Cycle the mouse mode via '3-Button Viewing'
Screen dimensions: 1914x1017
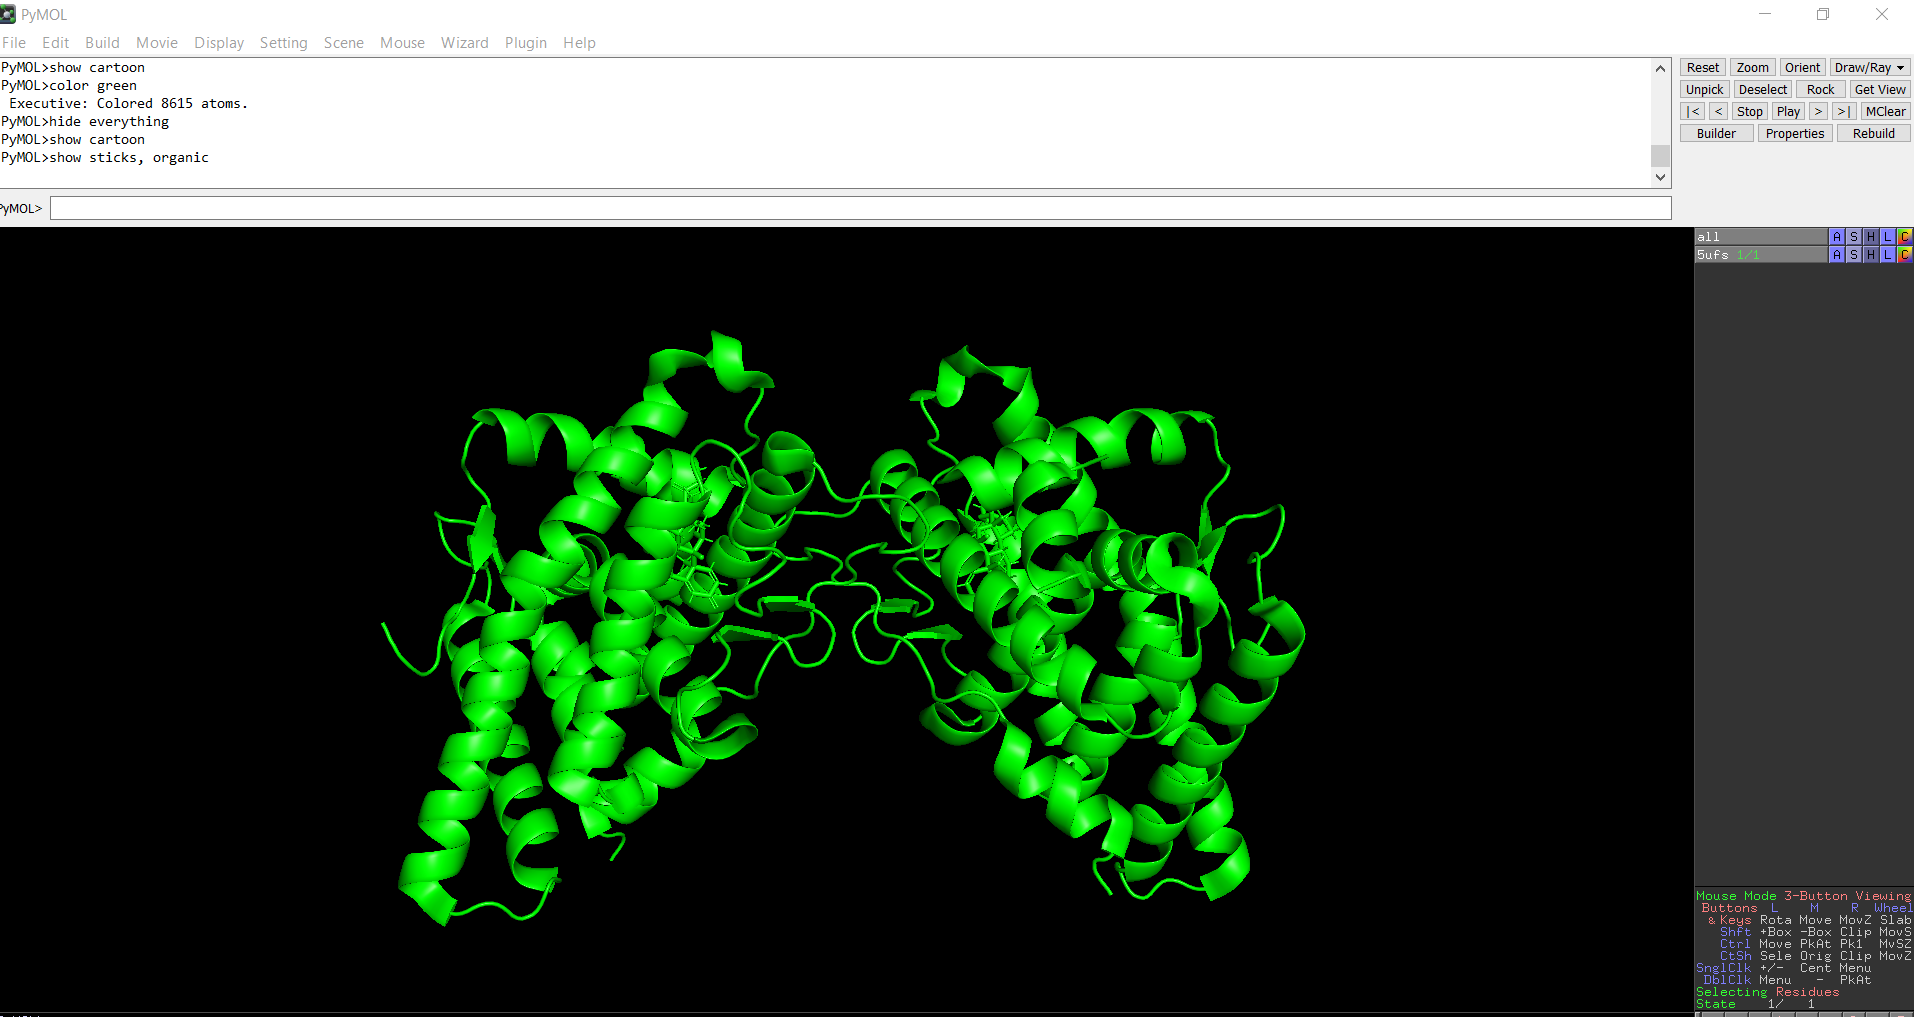point(1848,896)
